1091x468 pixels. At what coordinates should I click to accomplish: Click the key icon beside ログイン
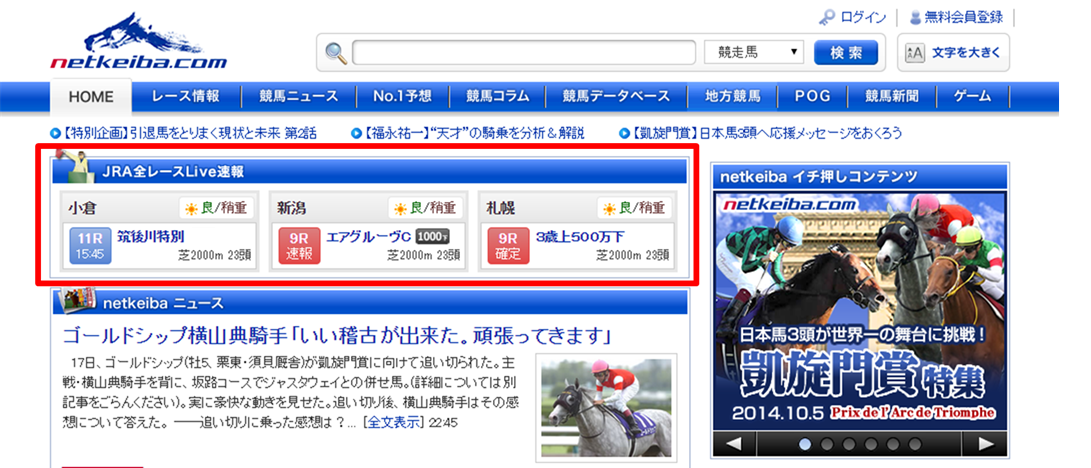click(827, 17)
